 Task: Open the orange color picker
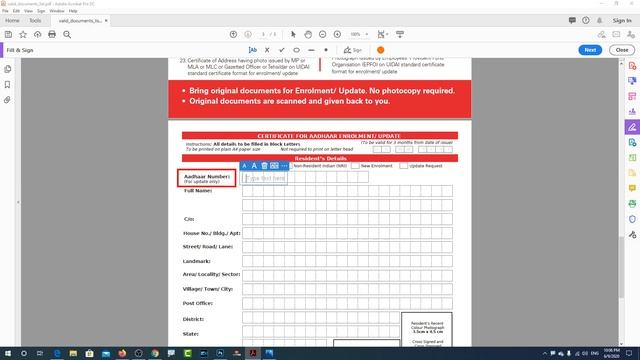(x=380, y=50)
